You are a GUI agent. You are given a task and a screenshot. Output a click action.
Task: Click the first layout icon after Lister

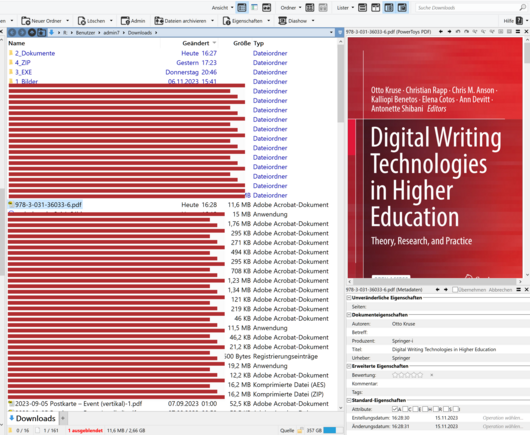click(362, 7)
